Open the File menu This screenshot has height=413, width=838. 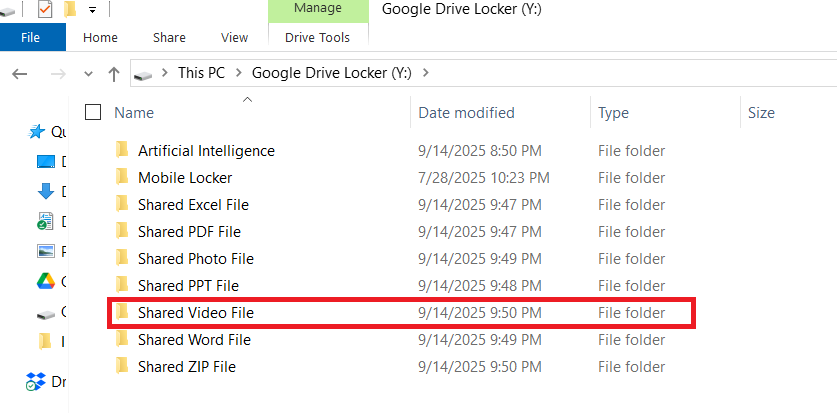point(31,38)
